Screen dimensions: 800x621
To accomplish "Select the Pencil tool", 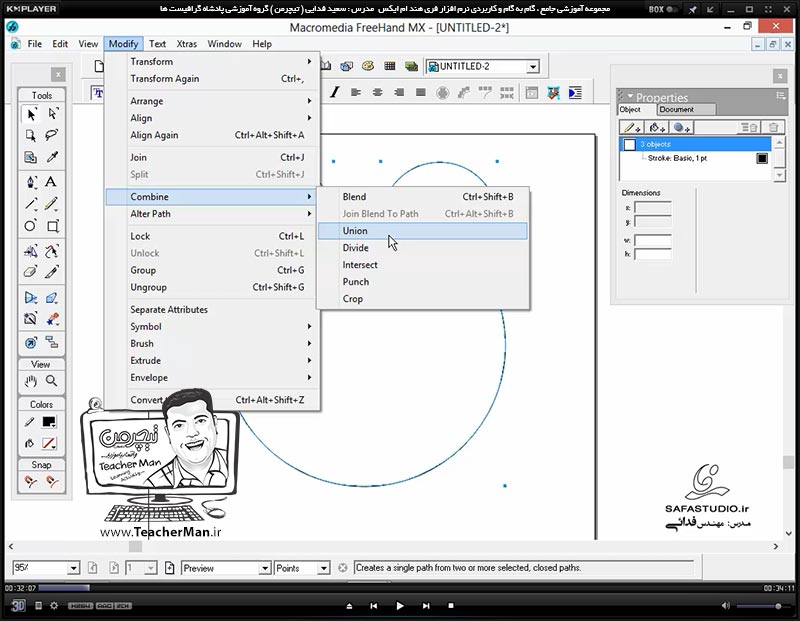I will [x=51, y=204].
